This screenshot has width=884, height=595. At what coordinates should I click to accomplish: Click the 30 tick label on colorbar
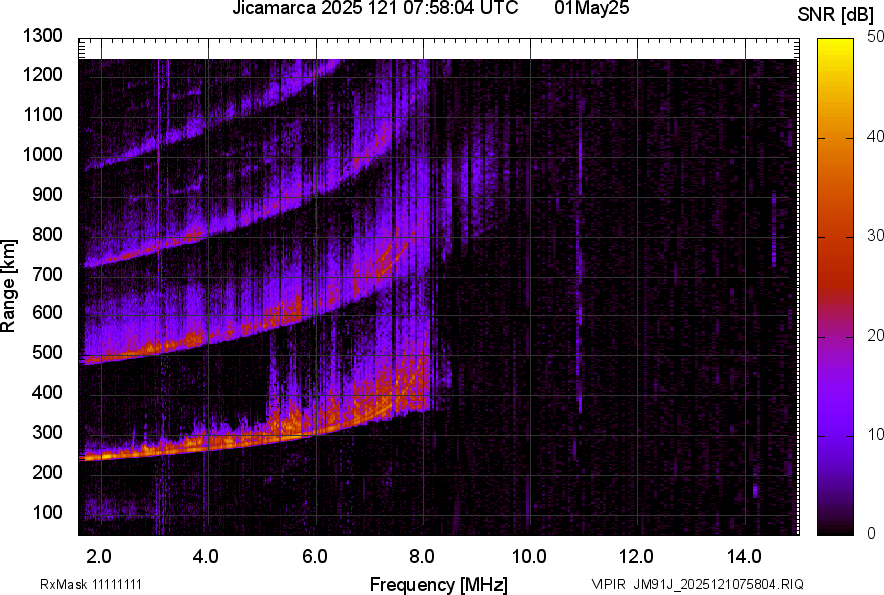876,236
